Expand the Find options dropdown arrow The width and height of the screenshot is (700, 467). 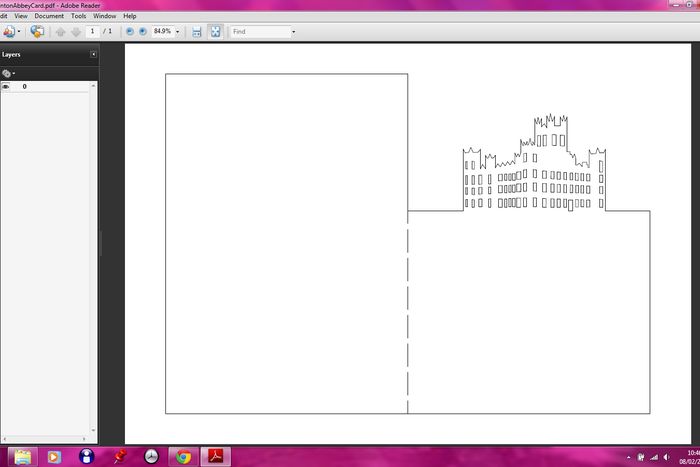tap(293, 32)
